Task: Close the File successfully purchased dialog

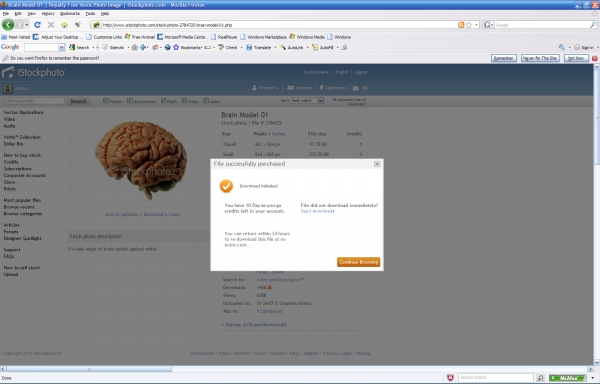Action: click(x=377, y=164)
